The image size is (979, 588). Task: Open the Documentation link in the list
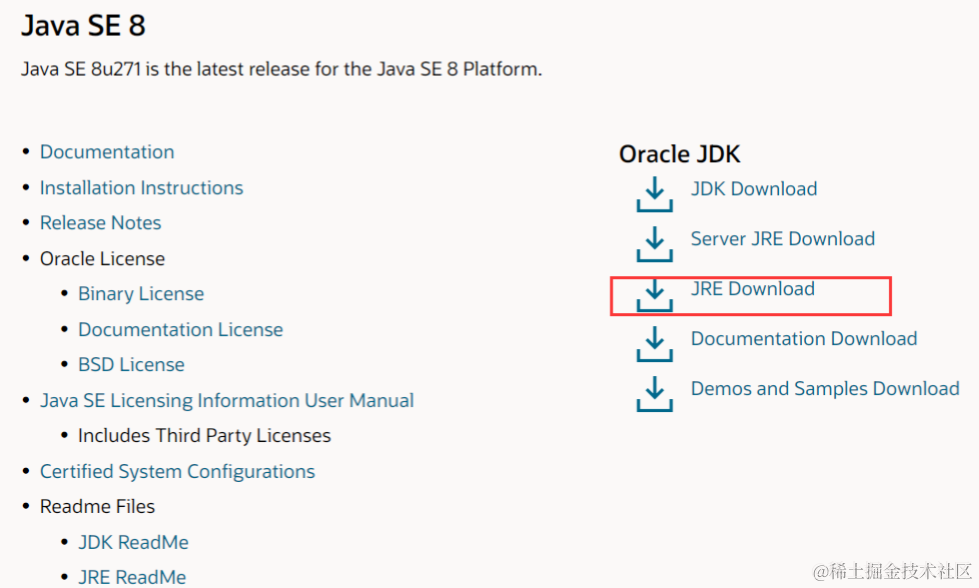[x=107, y=152]
